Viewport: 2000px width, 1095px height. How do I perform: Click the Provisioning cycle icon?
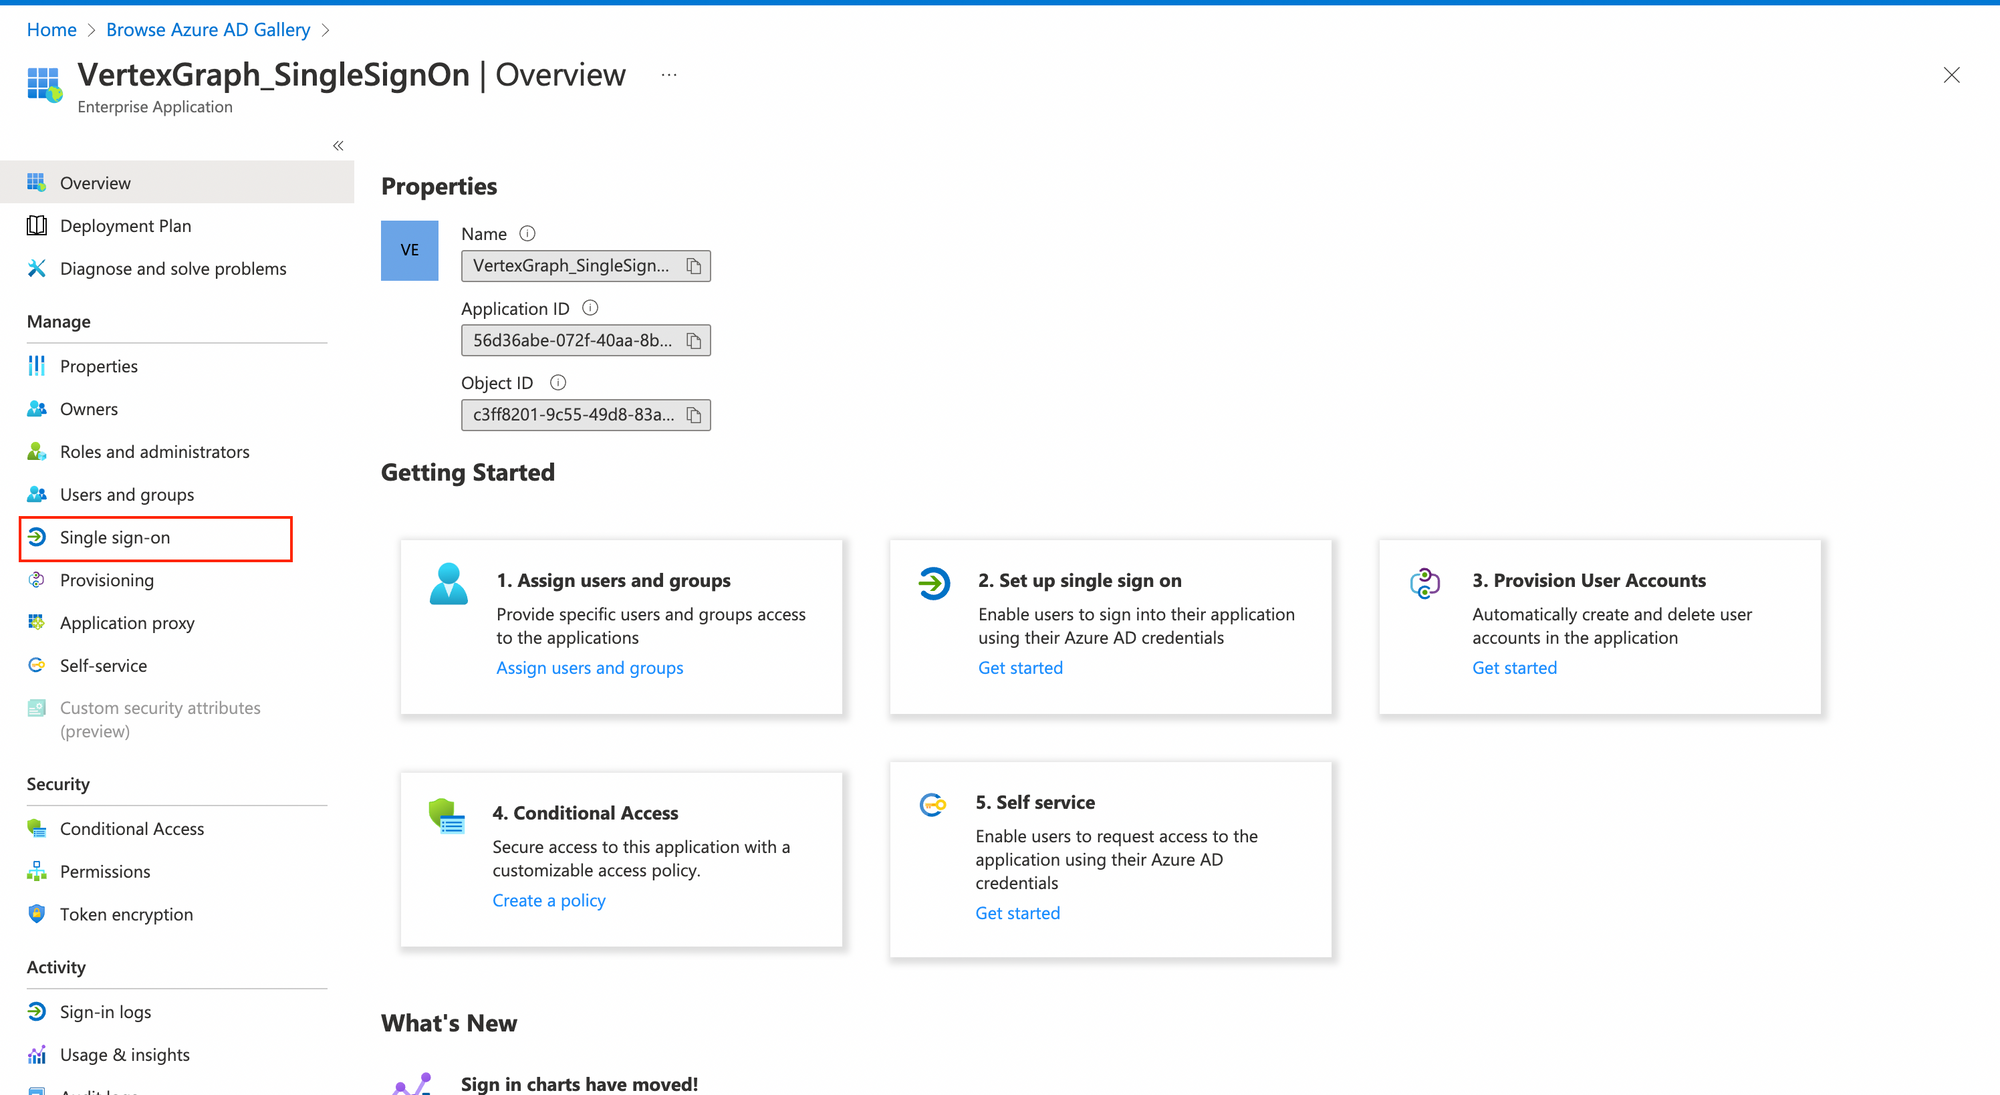(37, 580)
